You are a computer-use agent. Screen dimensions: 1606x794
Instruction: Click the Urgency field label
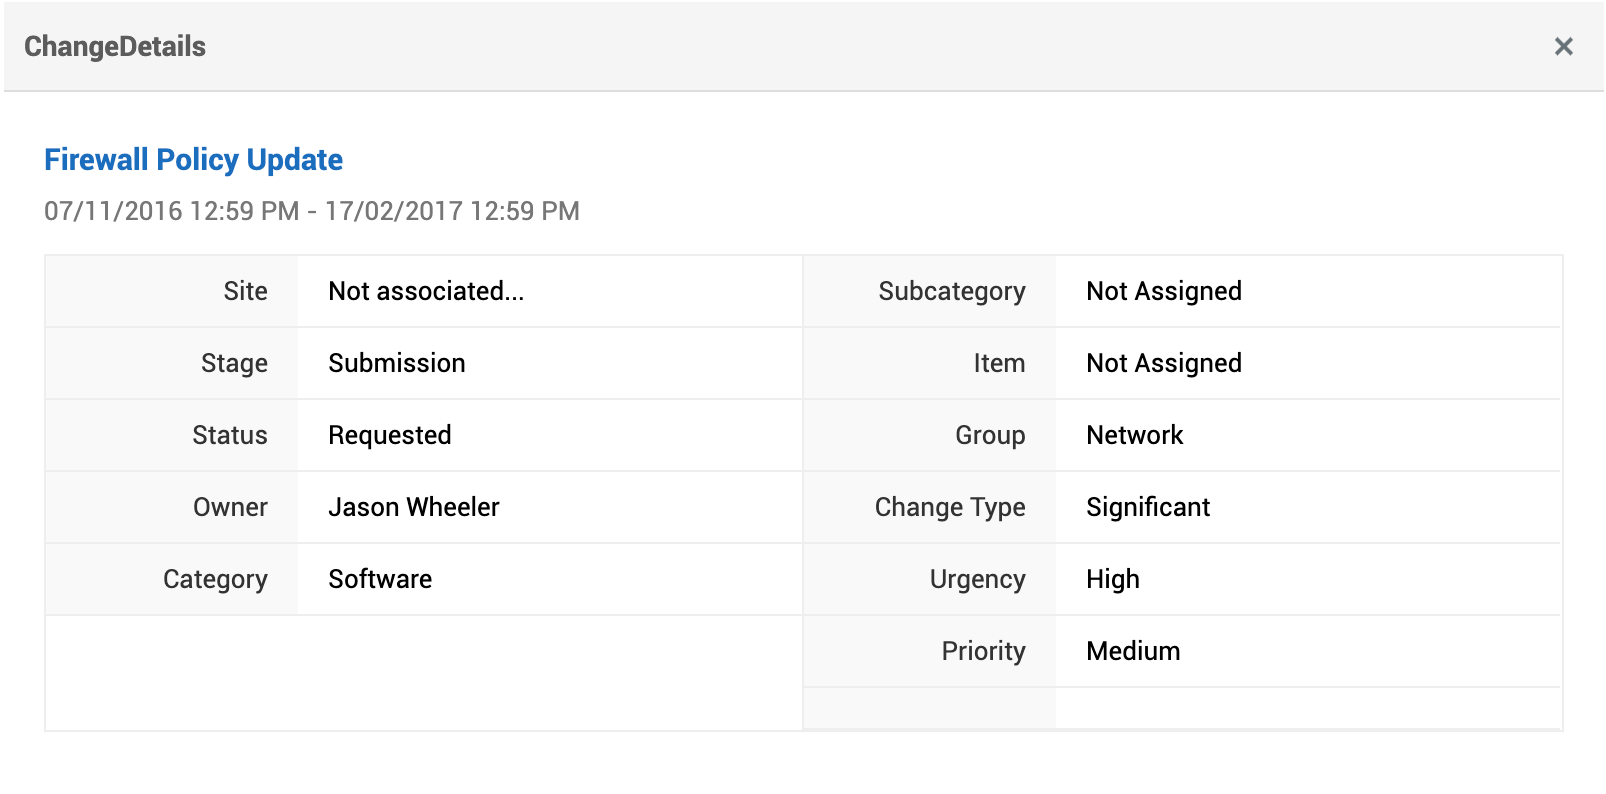[977, 579]
